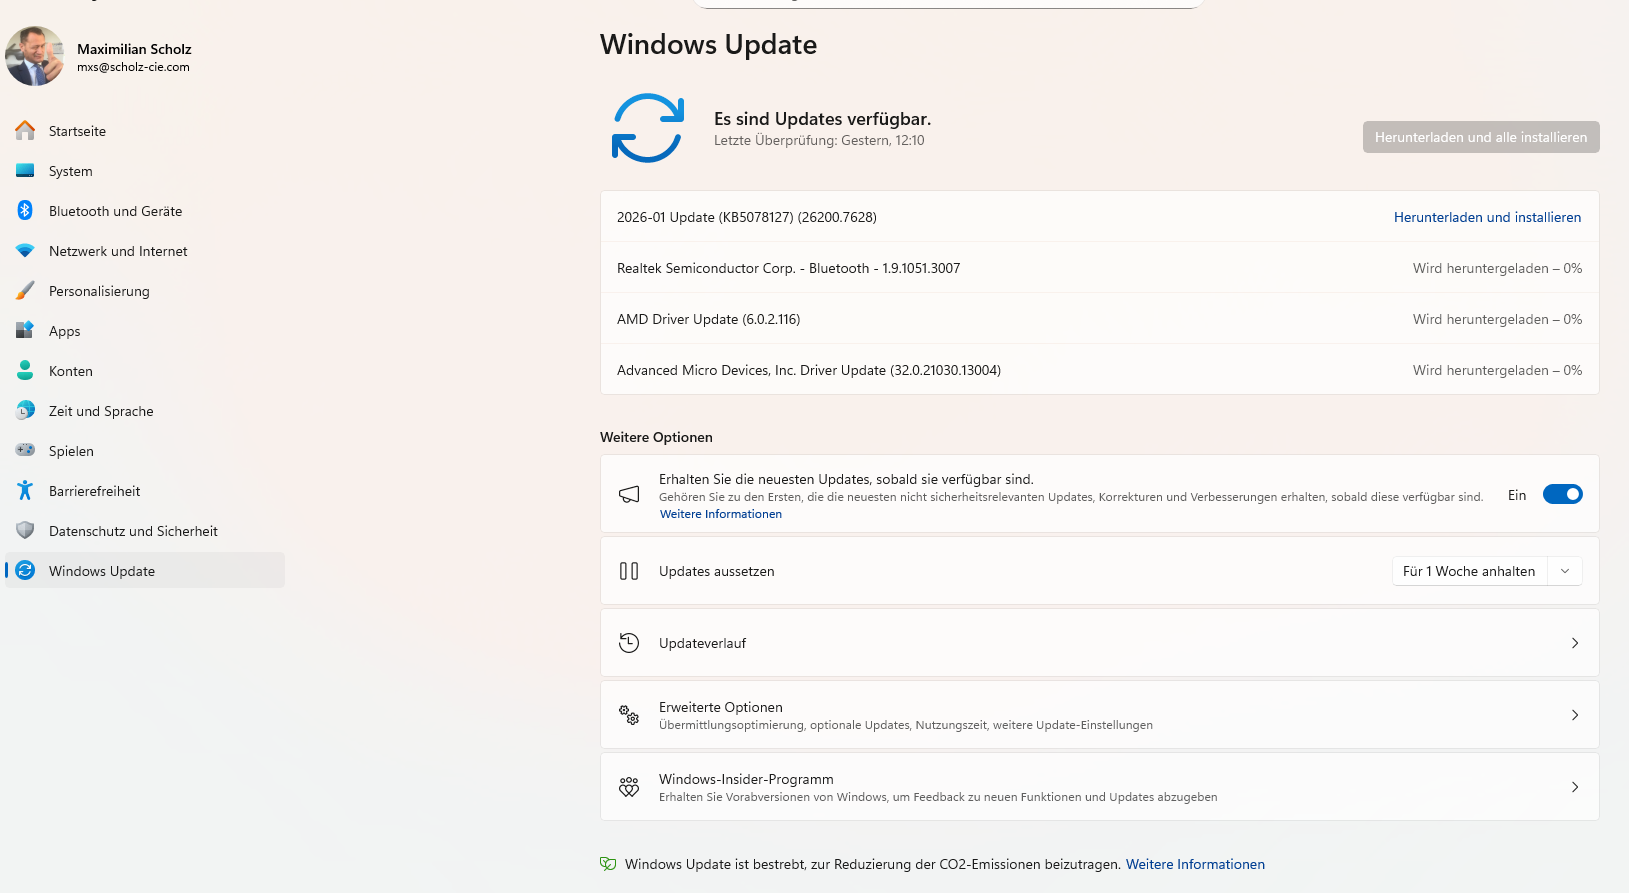This screenshot has height=893, width=1629.
Task: Expand Erweiterte Optionen with its chevron
Action: (x=1575, y=715)
